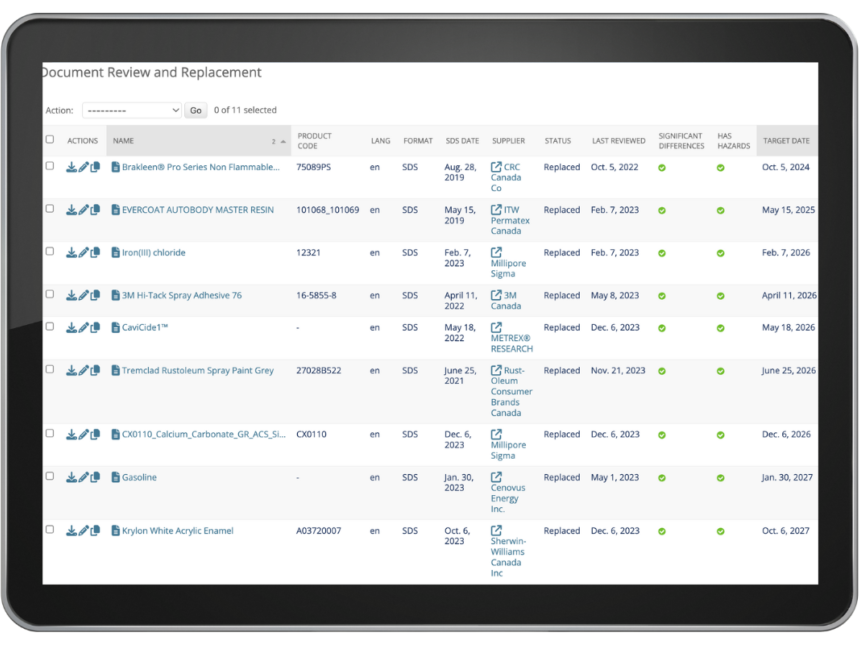
Task: Open Cenovus Energy external supplier icon
Action: point(496,477)
